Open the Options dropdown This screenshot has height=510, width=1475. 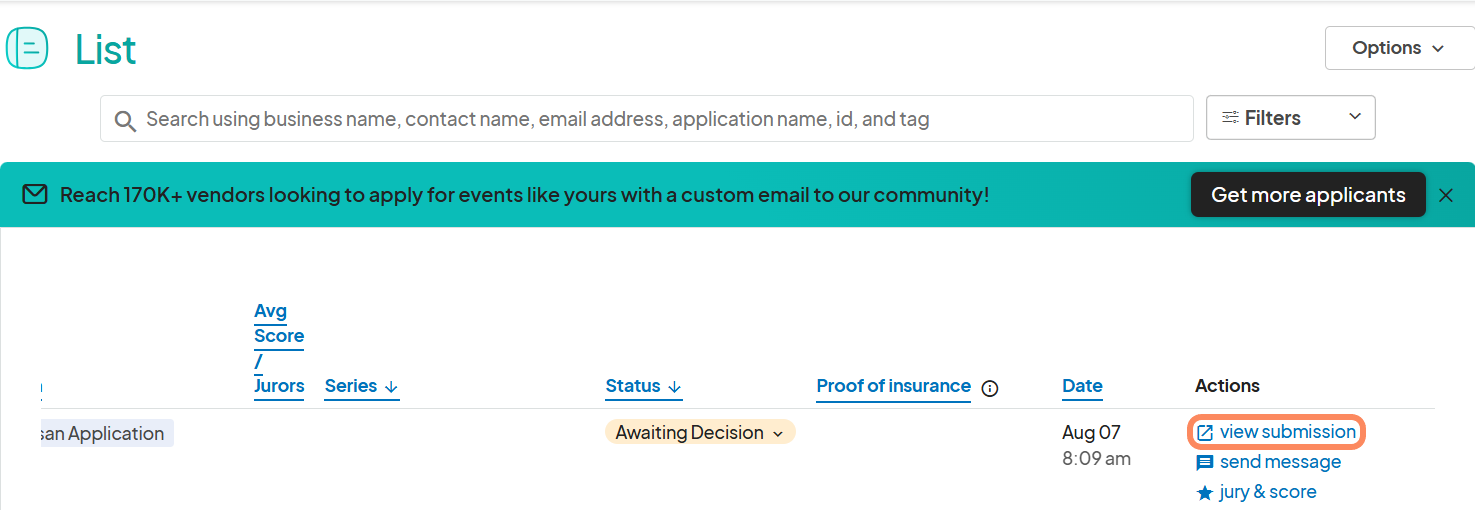(x=1399, y=48)
